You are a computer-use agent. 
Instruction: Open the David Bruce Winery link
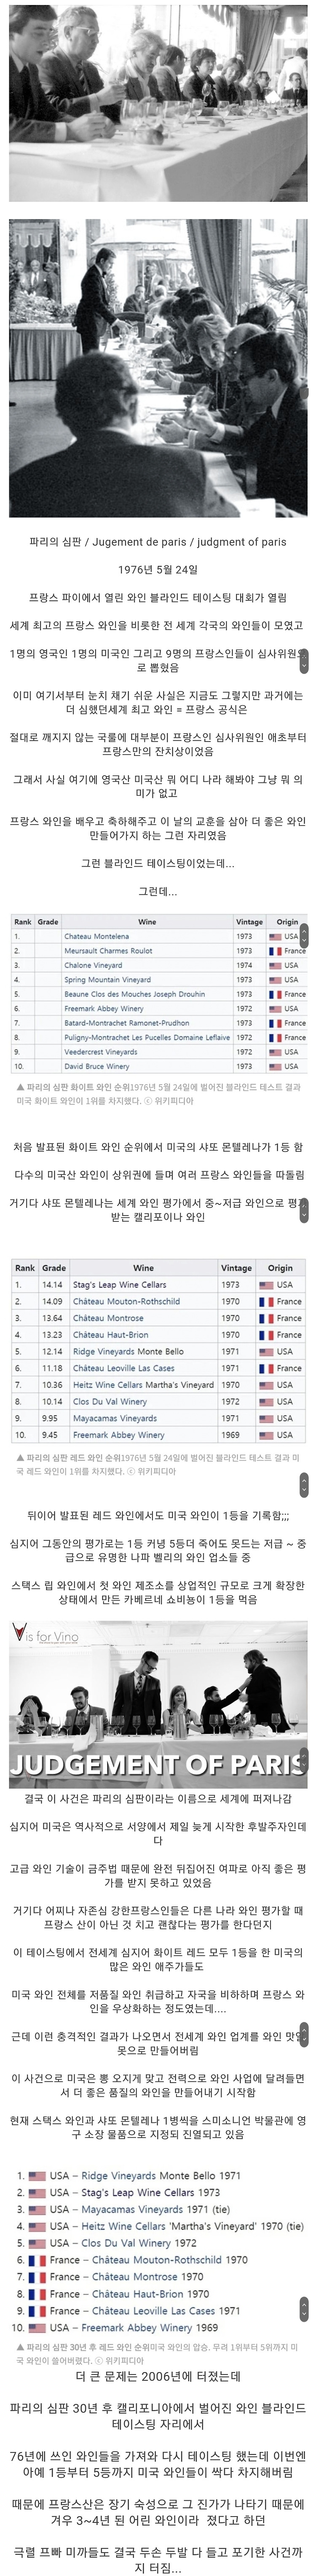(97, 1067)
